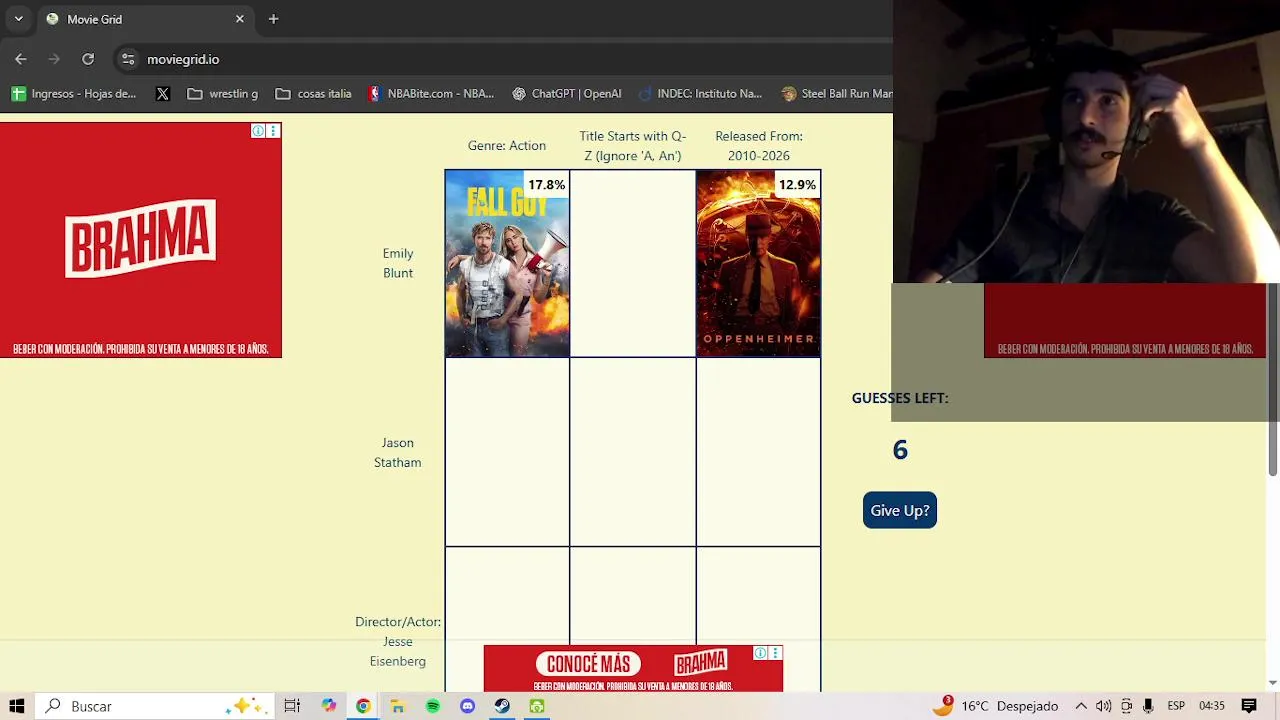
Task: Focus the moviegrid.io address bar
Action: 500,59
